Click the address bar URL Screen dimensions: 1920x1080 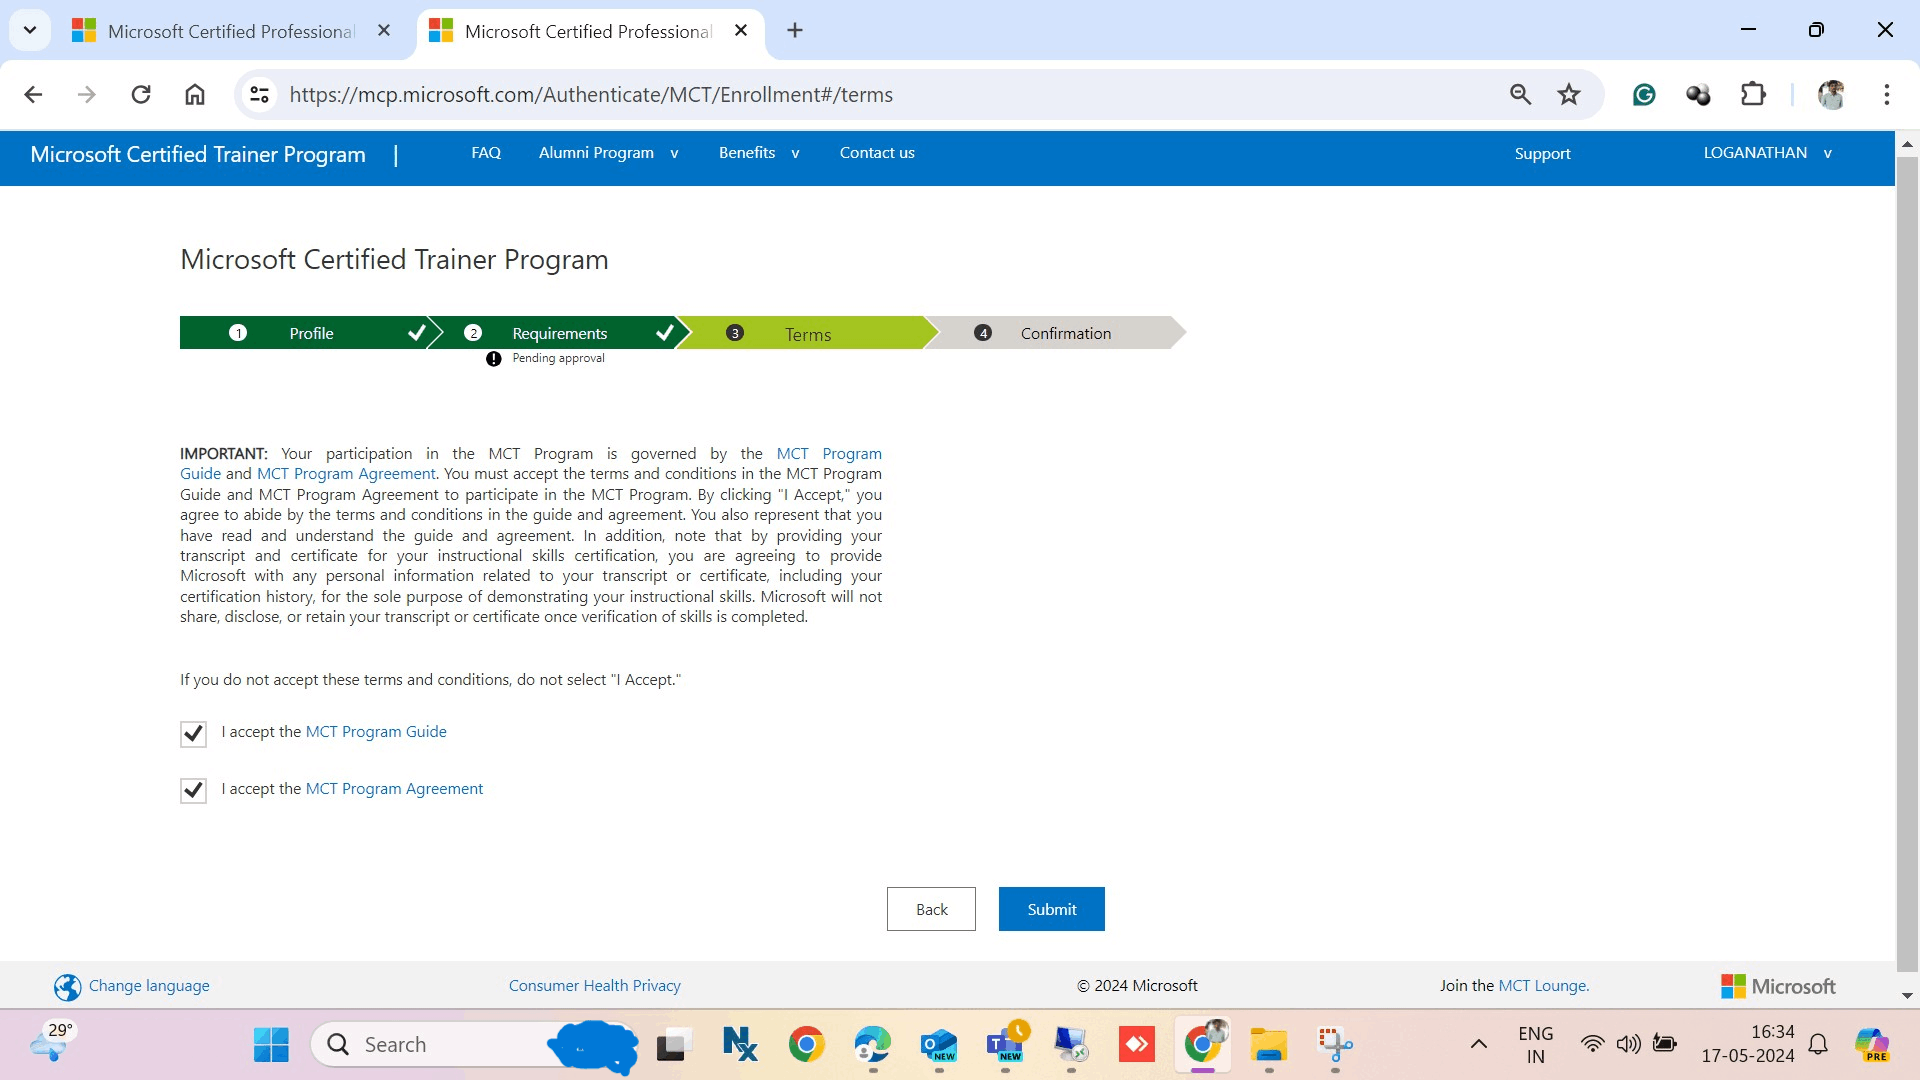(591, 94)
